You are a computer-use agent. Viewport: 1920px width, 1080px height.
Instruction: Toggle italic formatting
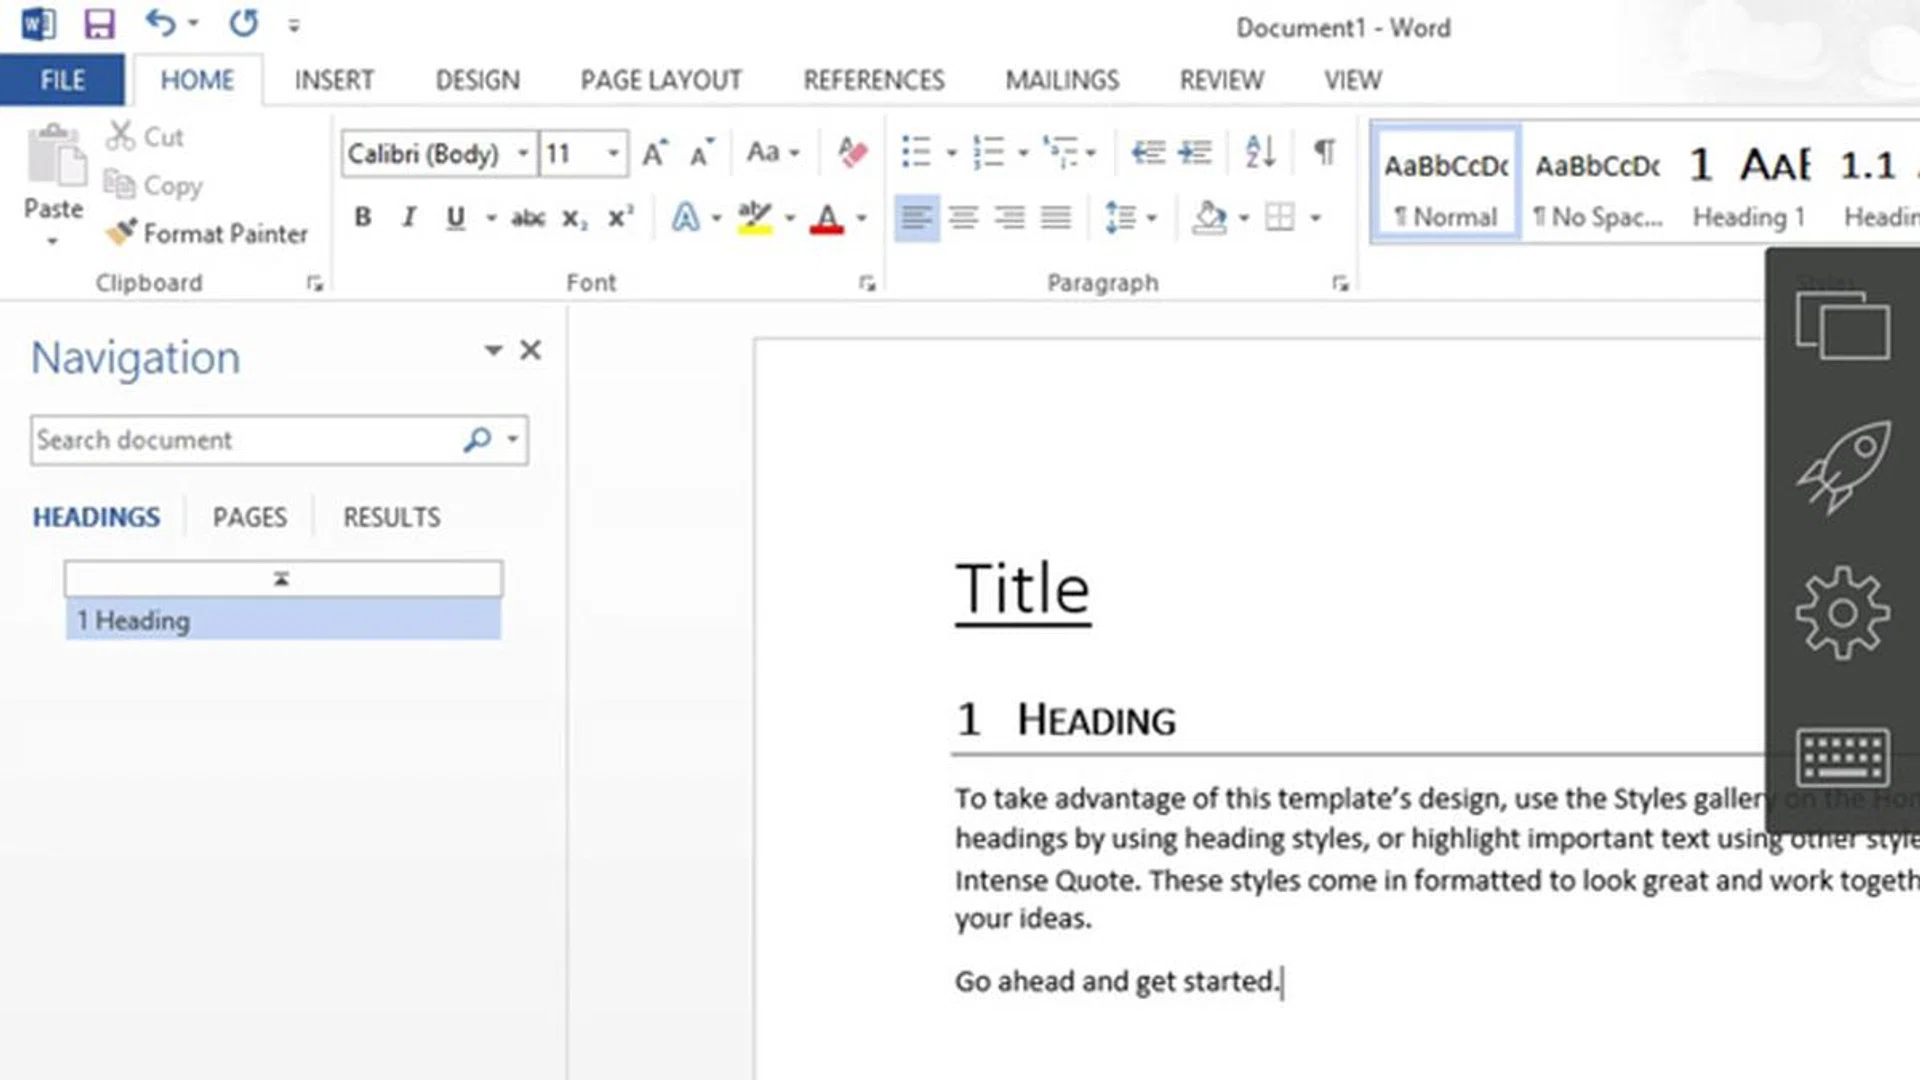pyautogui.click(x=408, y=217)
